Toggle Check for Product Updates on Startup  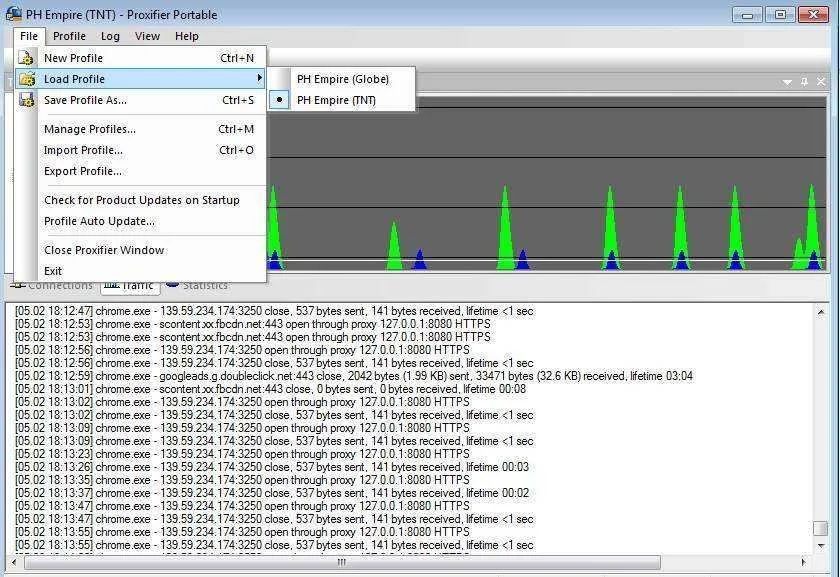point(140,200)
